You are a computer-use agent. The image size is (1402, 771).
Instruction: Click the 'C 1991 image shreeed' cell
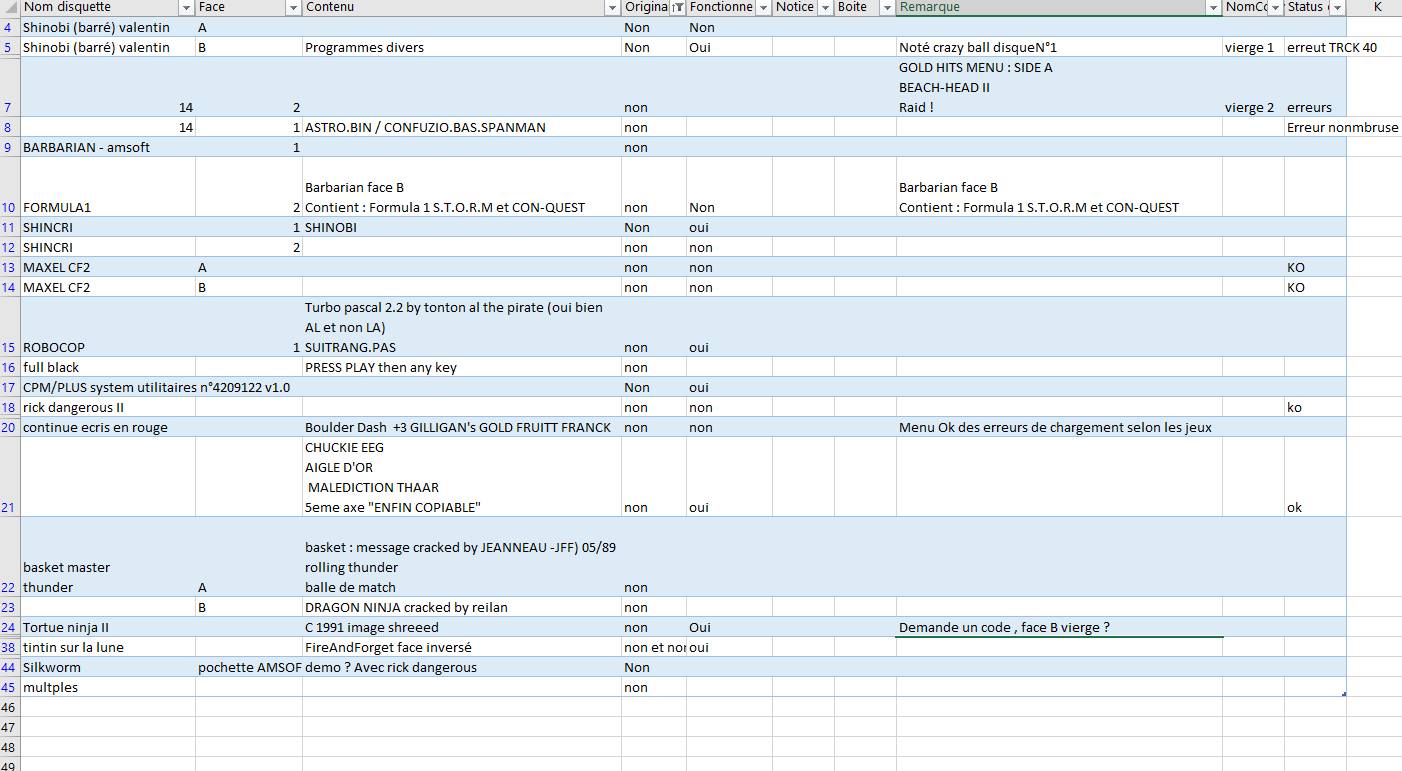pyautogui.click(x=462, y=627)
